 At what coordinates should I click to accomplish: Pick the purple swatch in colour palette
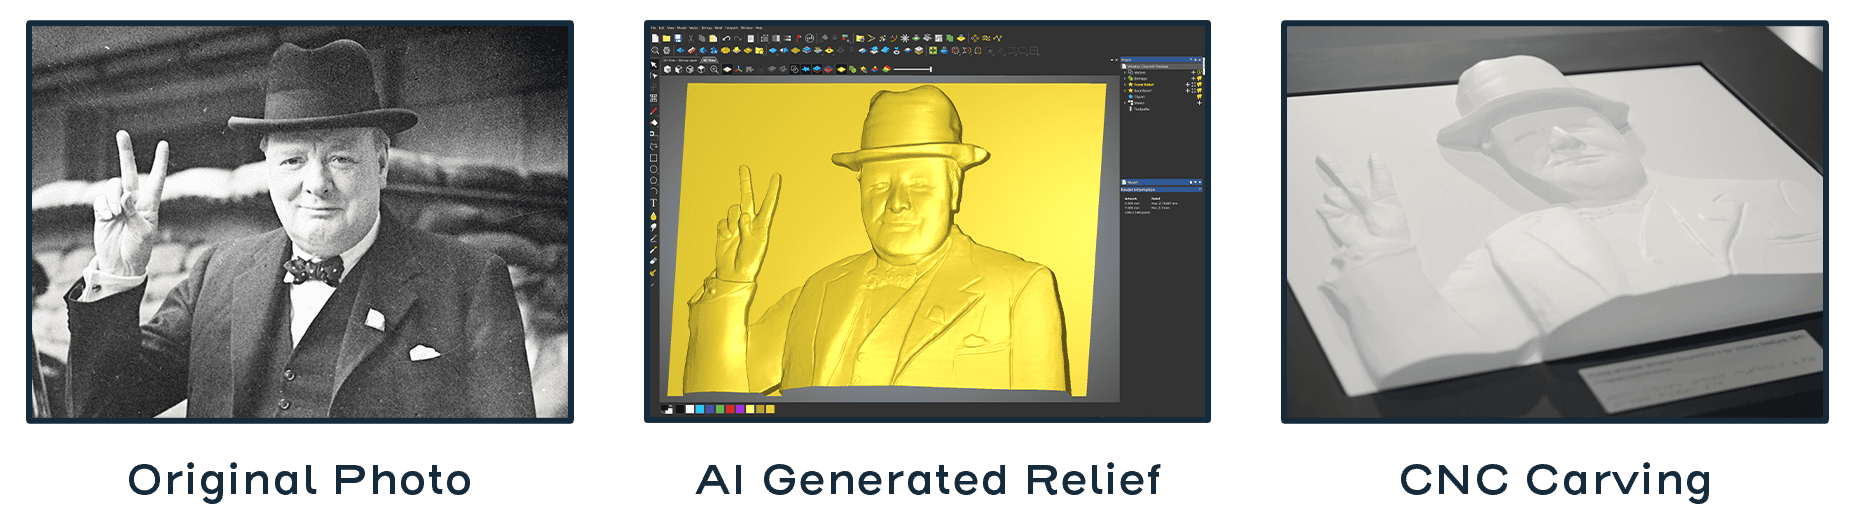[740, 409]
